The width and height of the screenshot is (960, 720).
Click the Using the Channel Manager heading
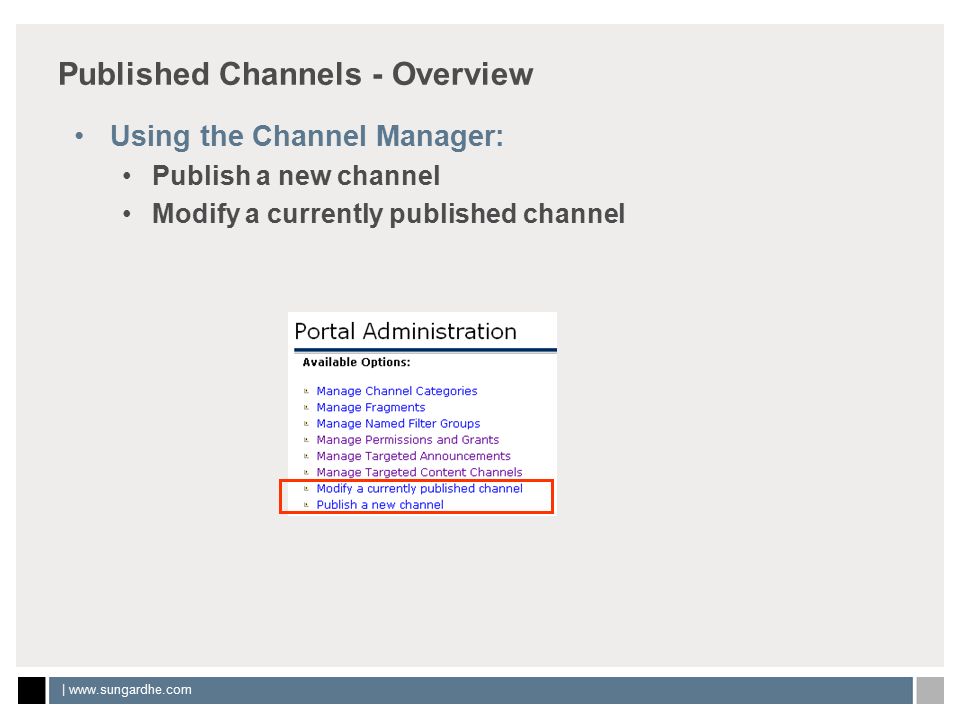tap(307, 136)
